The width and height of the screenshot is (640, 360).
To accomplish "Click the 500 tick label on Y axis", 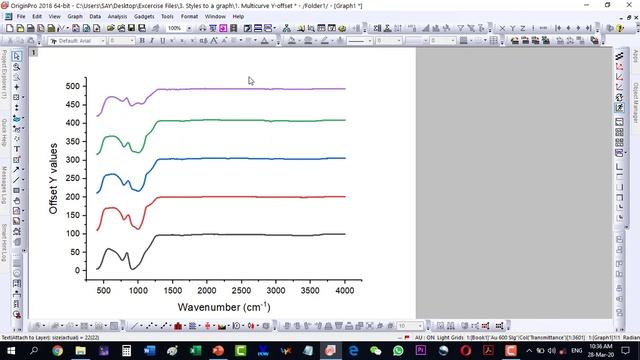I will click(73, 86).
